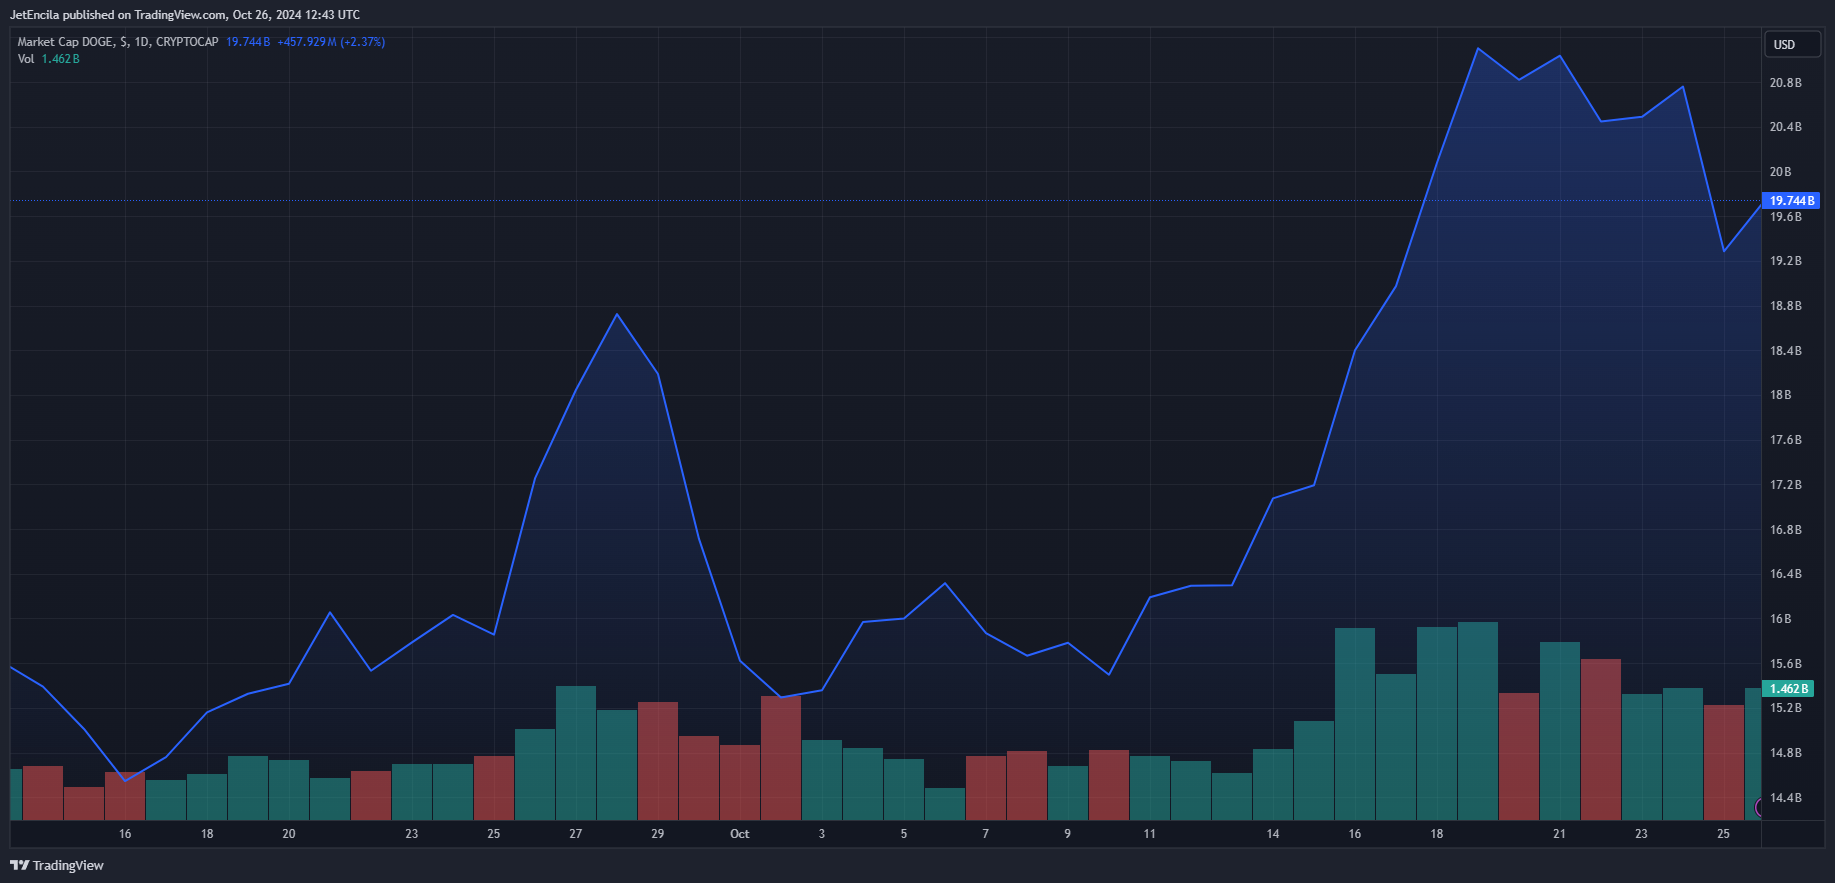
Task: Click the 16 date label left of 18
Action: coord(125,834)
